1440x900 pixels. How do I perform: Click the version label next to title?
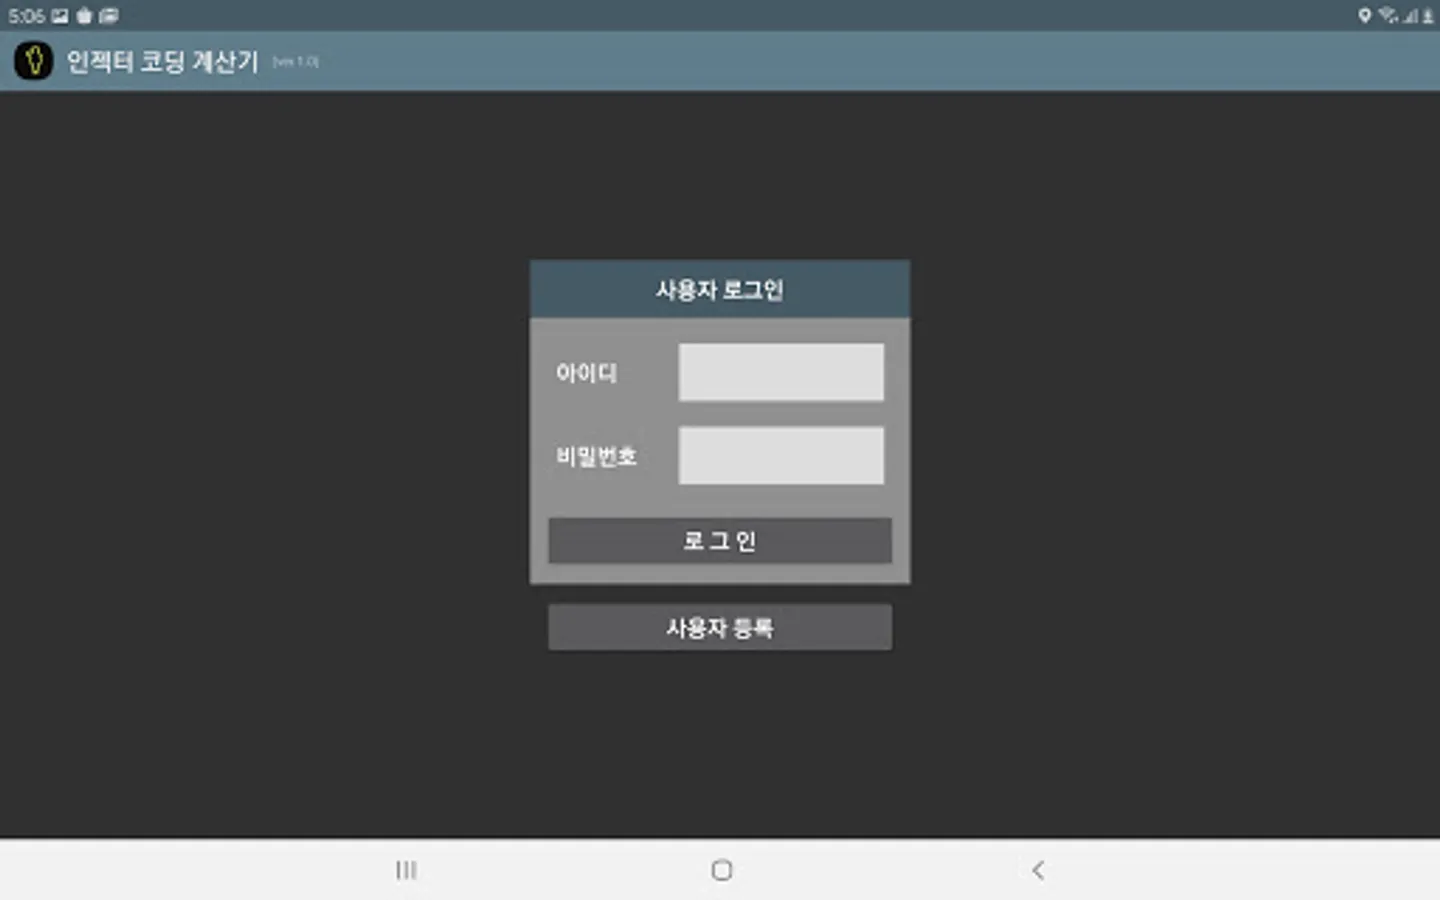click(296, 62)
